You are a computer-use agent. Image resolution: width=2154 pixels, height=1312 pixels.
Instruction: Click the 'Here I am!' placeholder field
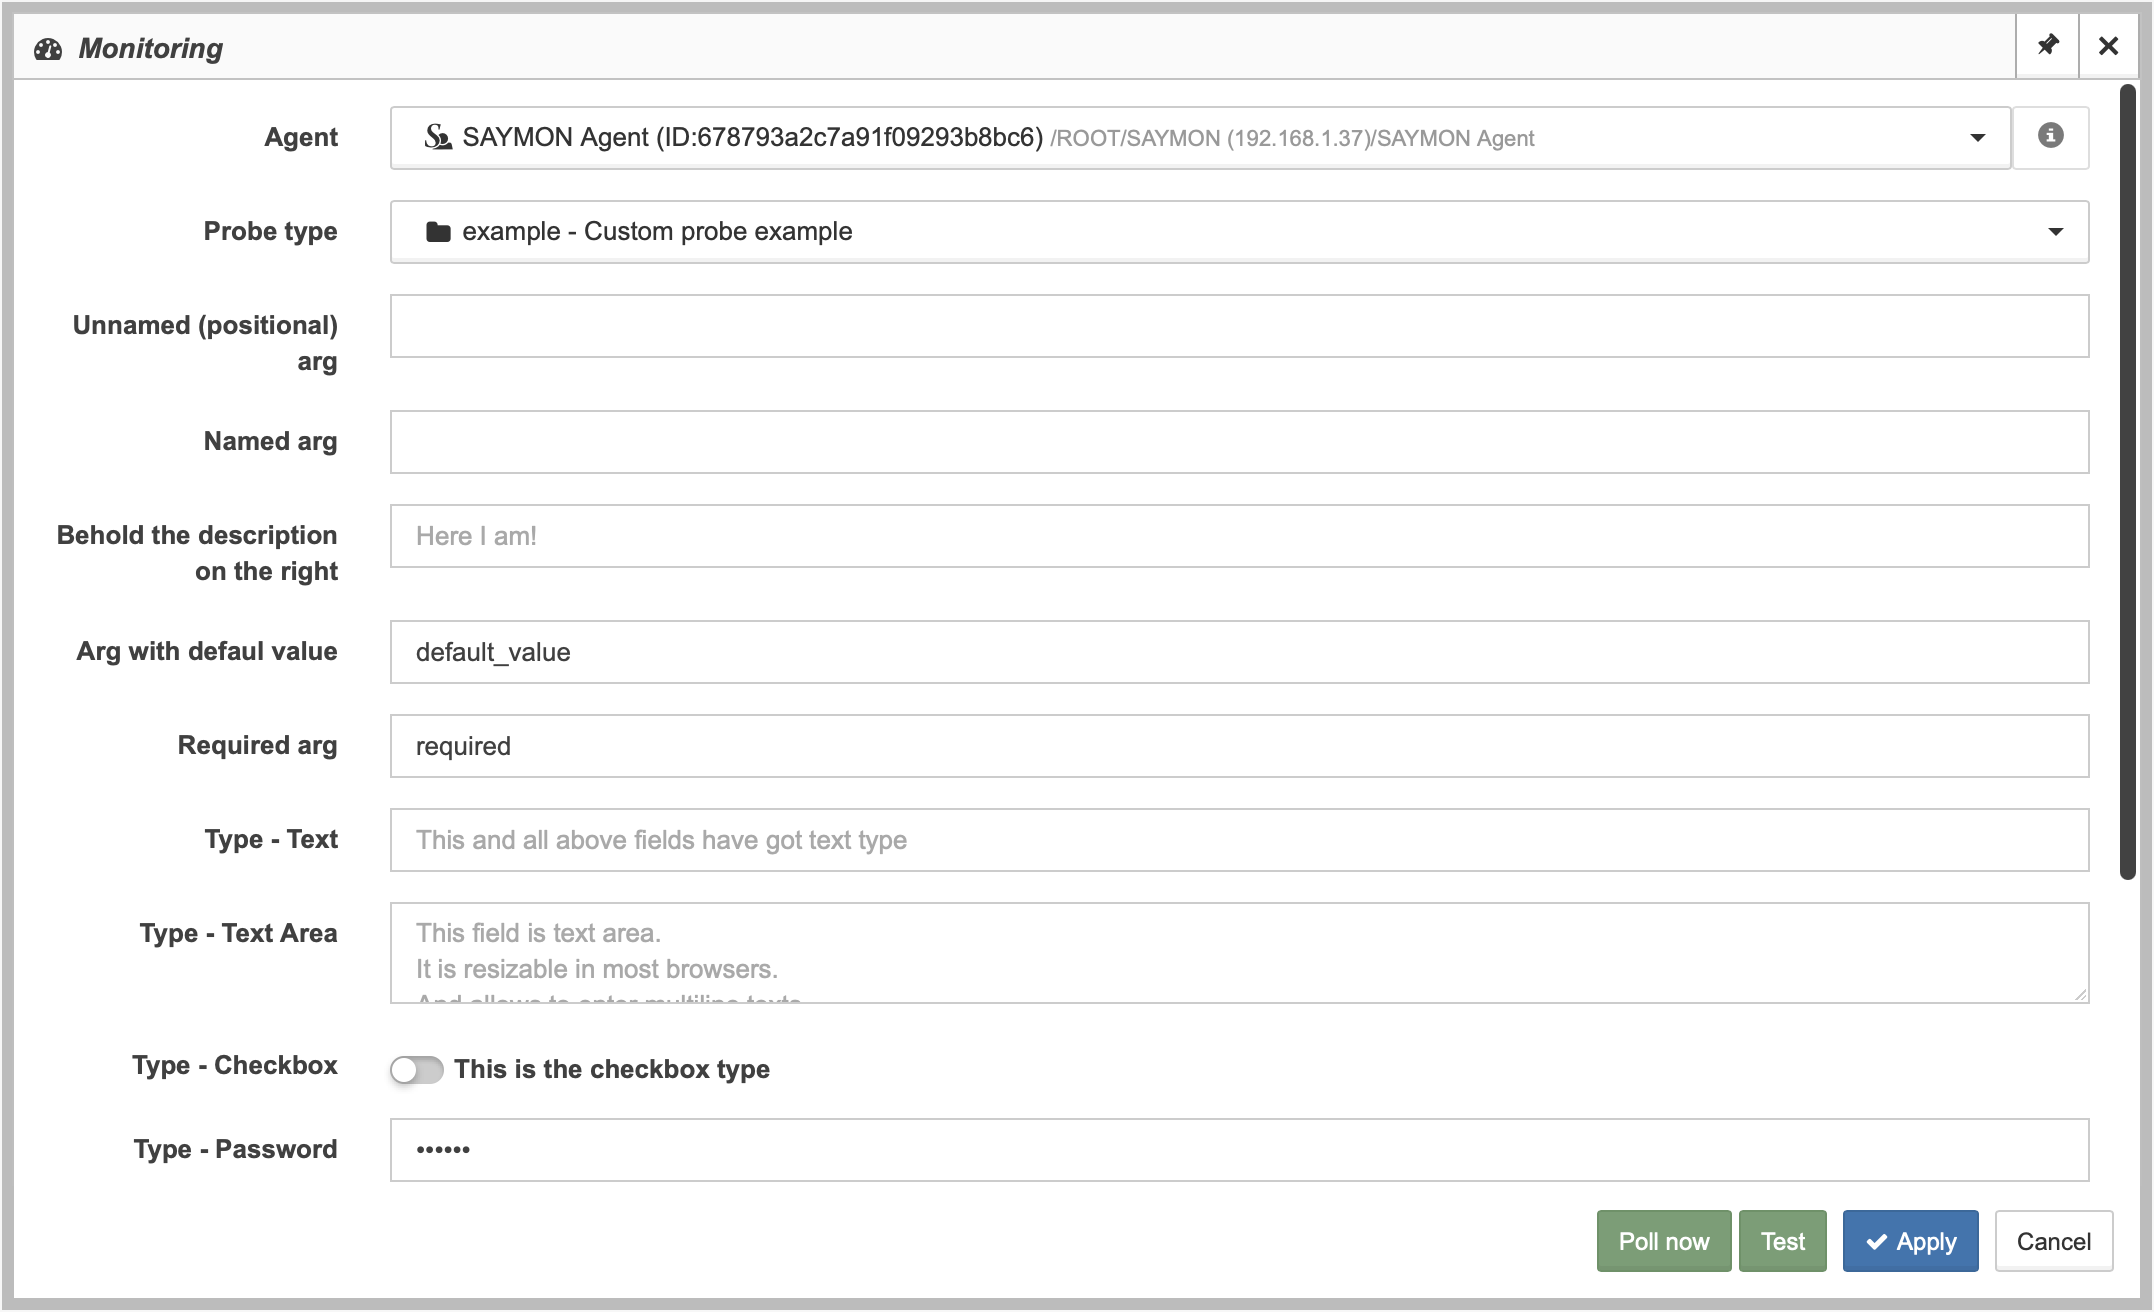tap(1239, 536)
